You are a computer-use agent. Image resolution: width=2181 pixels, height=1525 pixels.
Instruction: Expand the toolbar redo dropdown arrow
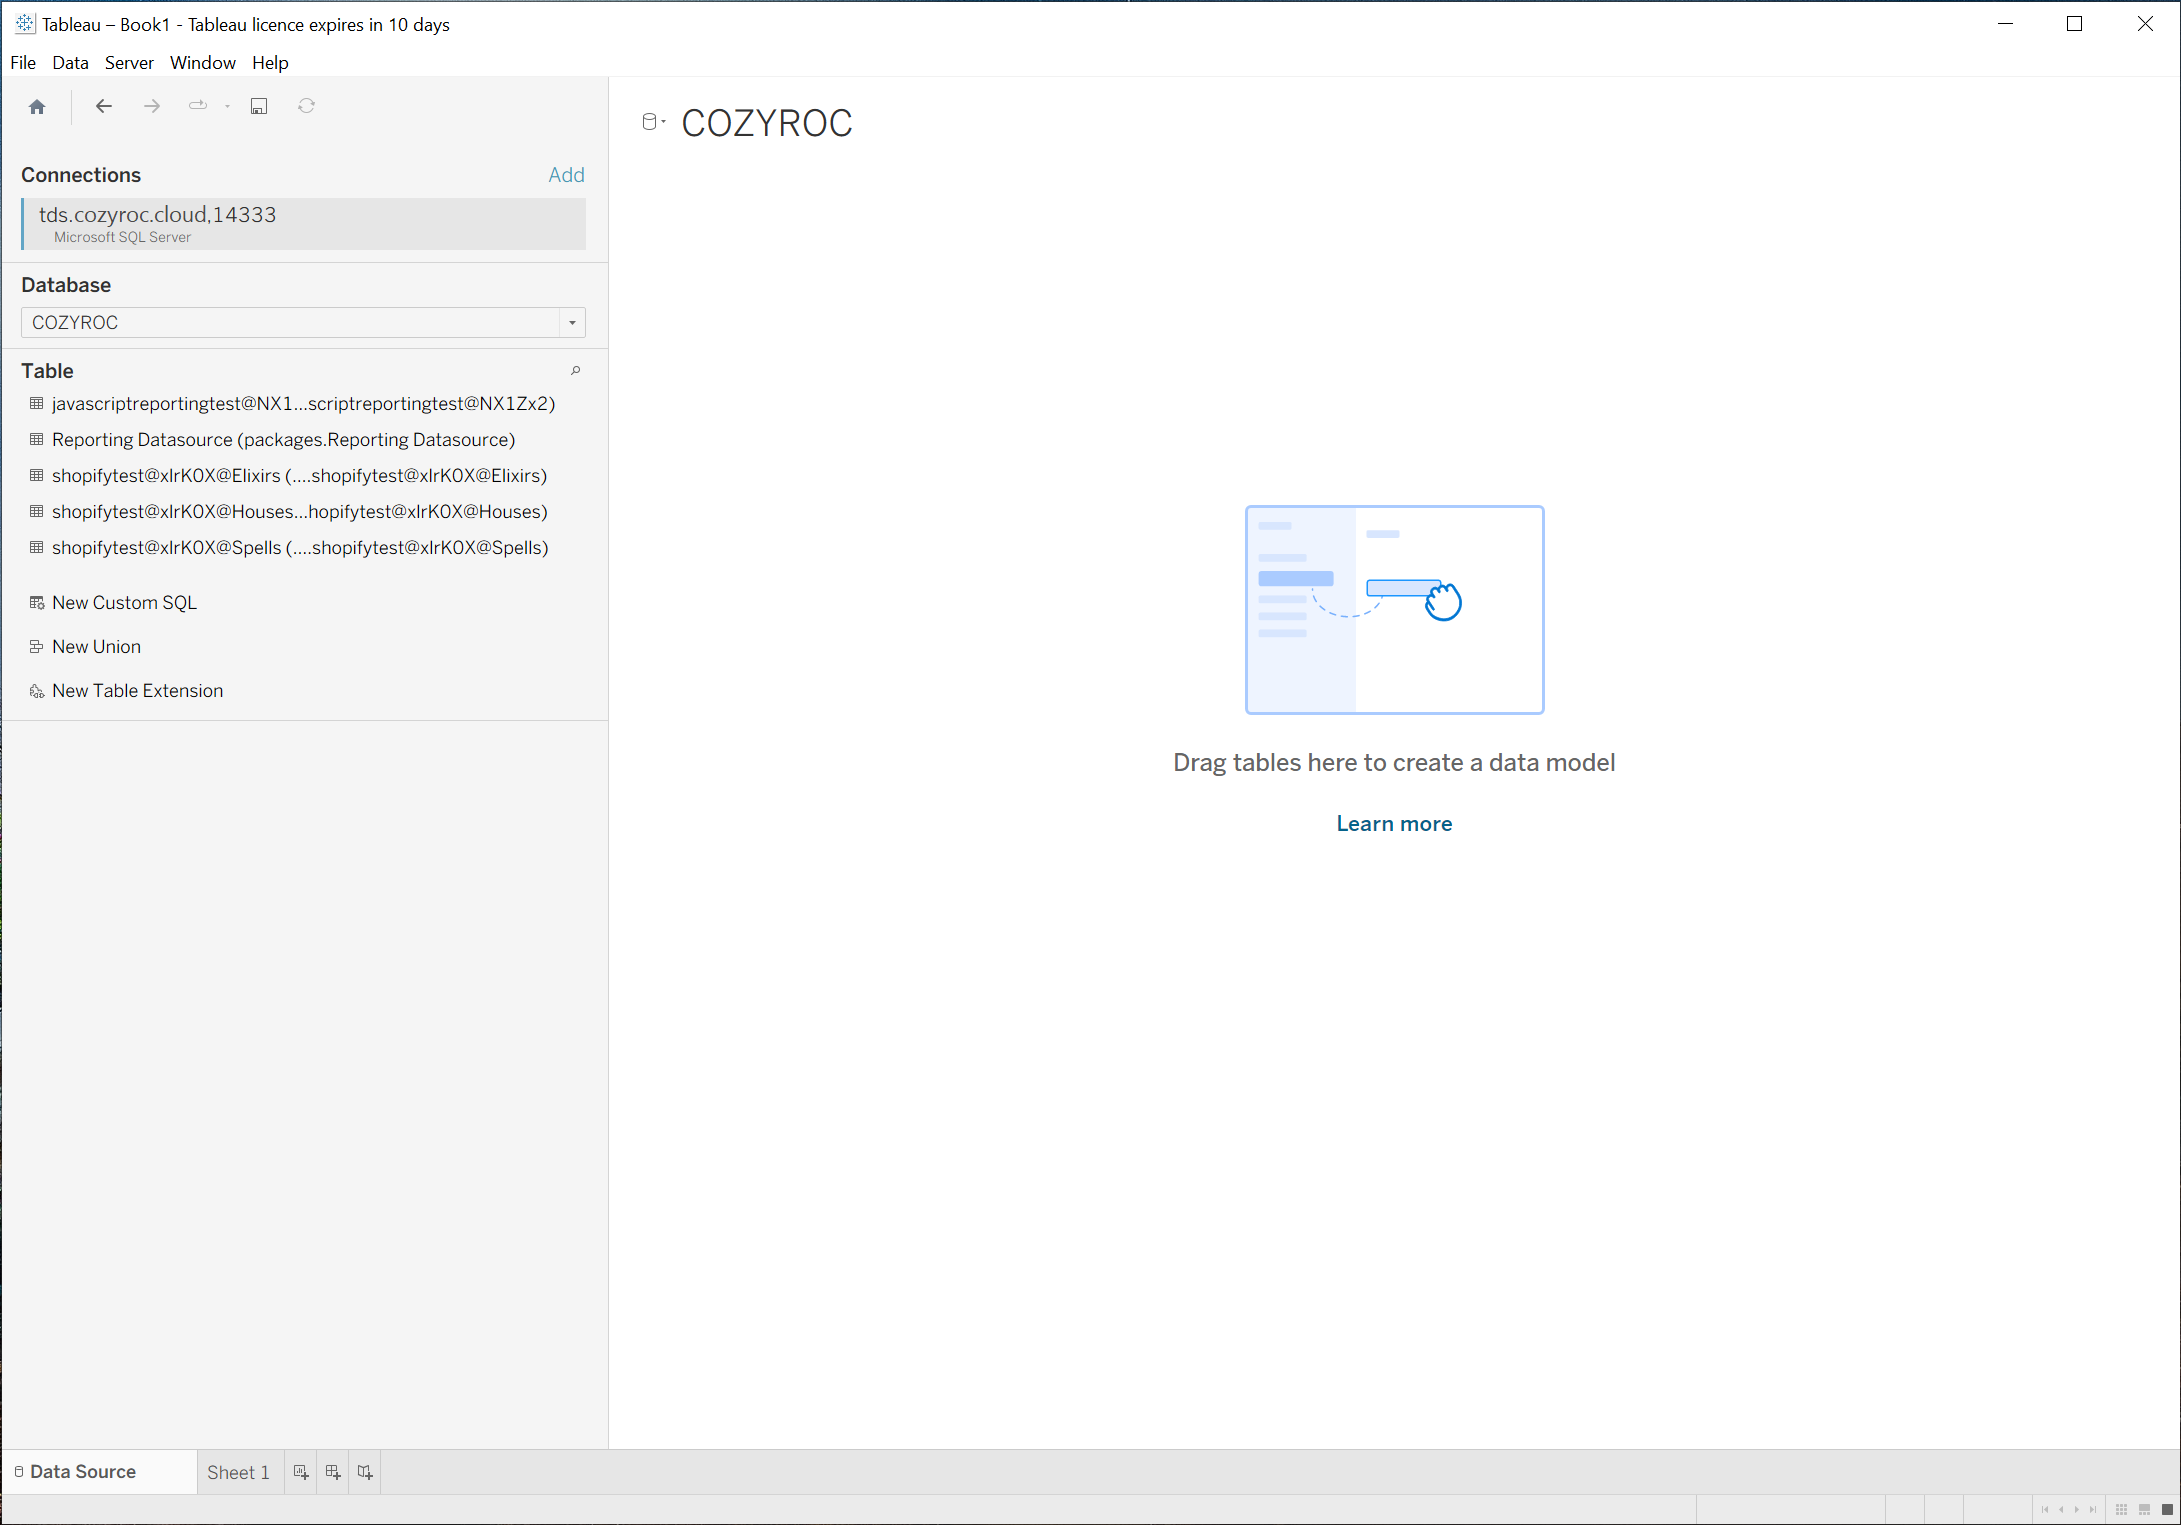tap(228, 107)
